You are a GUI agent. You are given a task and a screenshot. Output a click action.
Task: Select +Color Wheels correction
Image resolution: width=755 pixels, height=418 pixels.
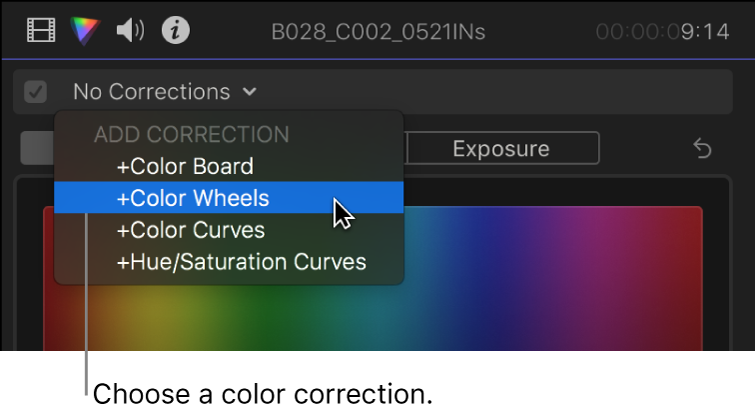193,198
